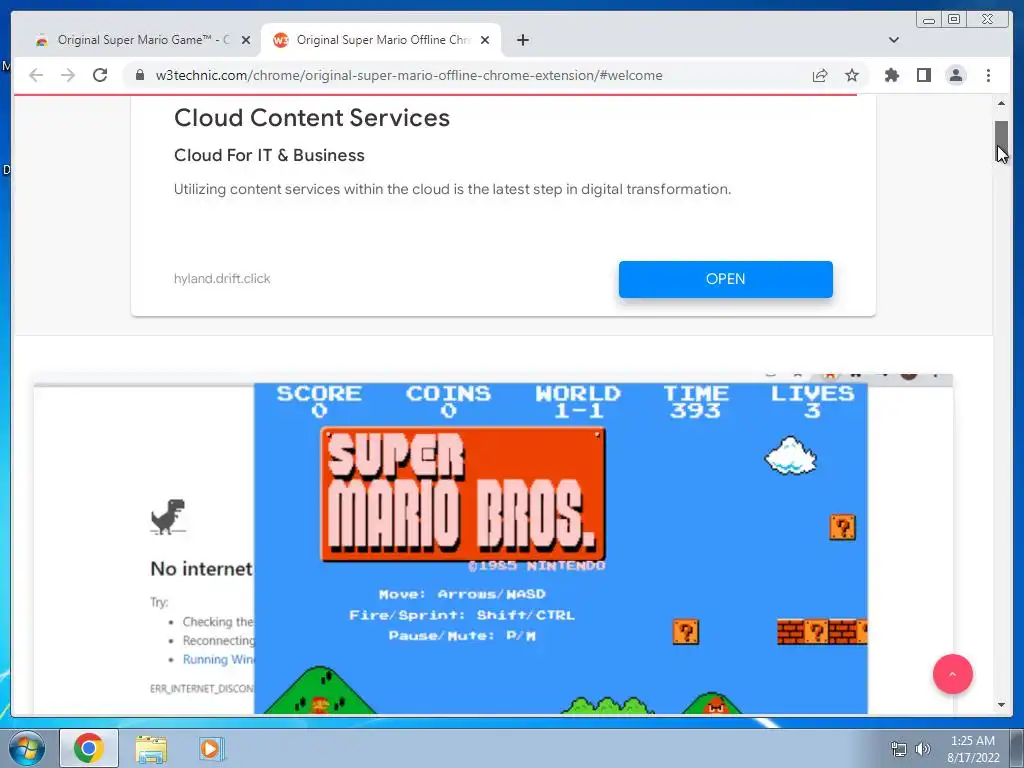Click the w3technic.com address bar URL
The width and height of the screenshot is (1024, 768).
[409, 75]
